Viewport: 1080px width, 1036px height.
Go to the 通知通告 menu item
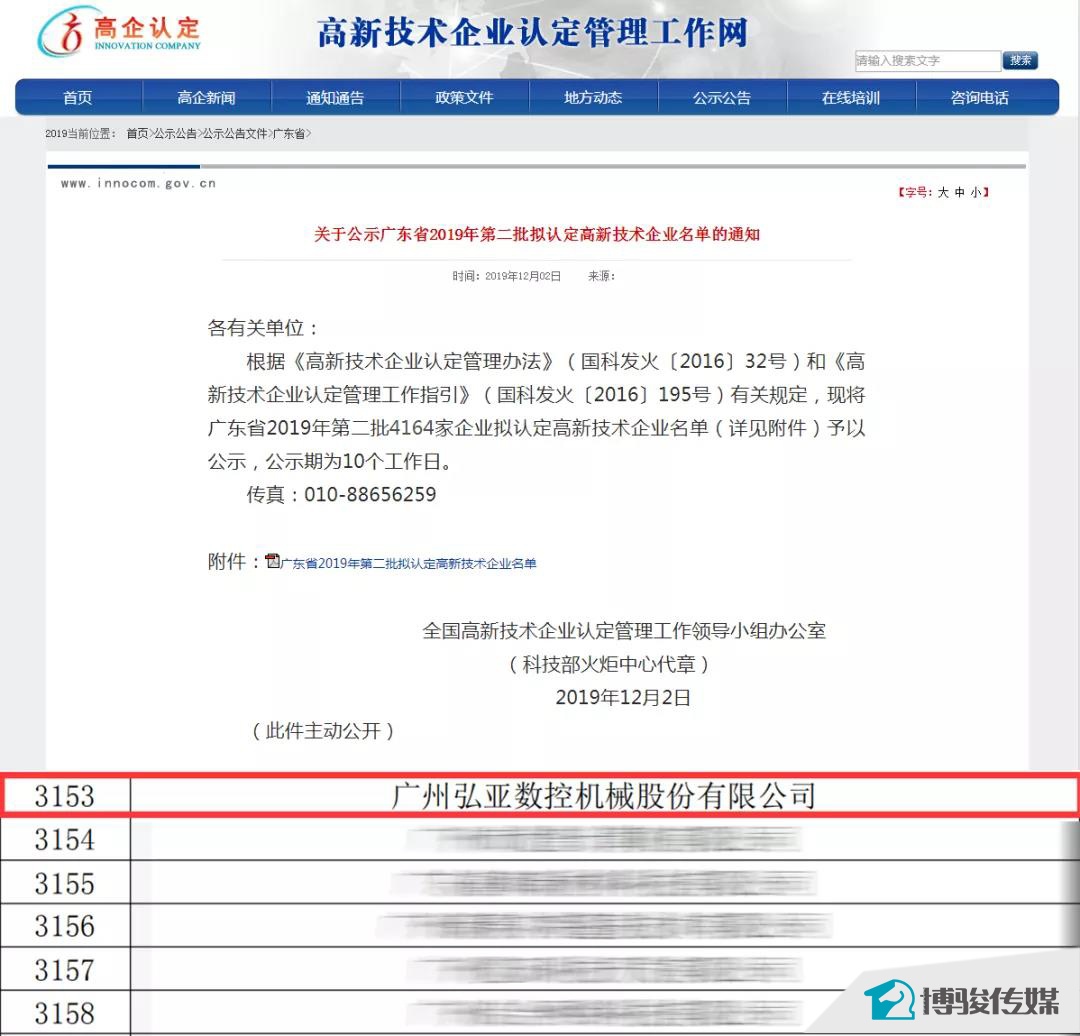pos(335,98)
